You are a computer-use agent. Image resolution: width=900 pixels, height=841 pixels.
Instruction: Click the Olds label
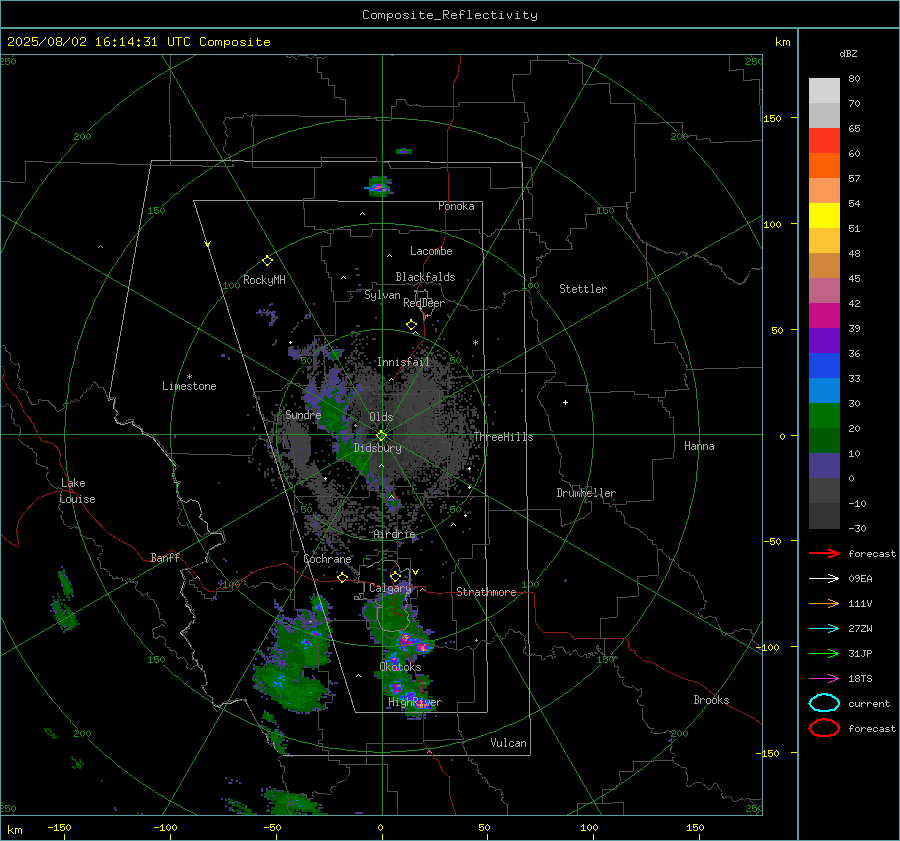coord(381,417)
